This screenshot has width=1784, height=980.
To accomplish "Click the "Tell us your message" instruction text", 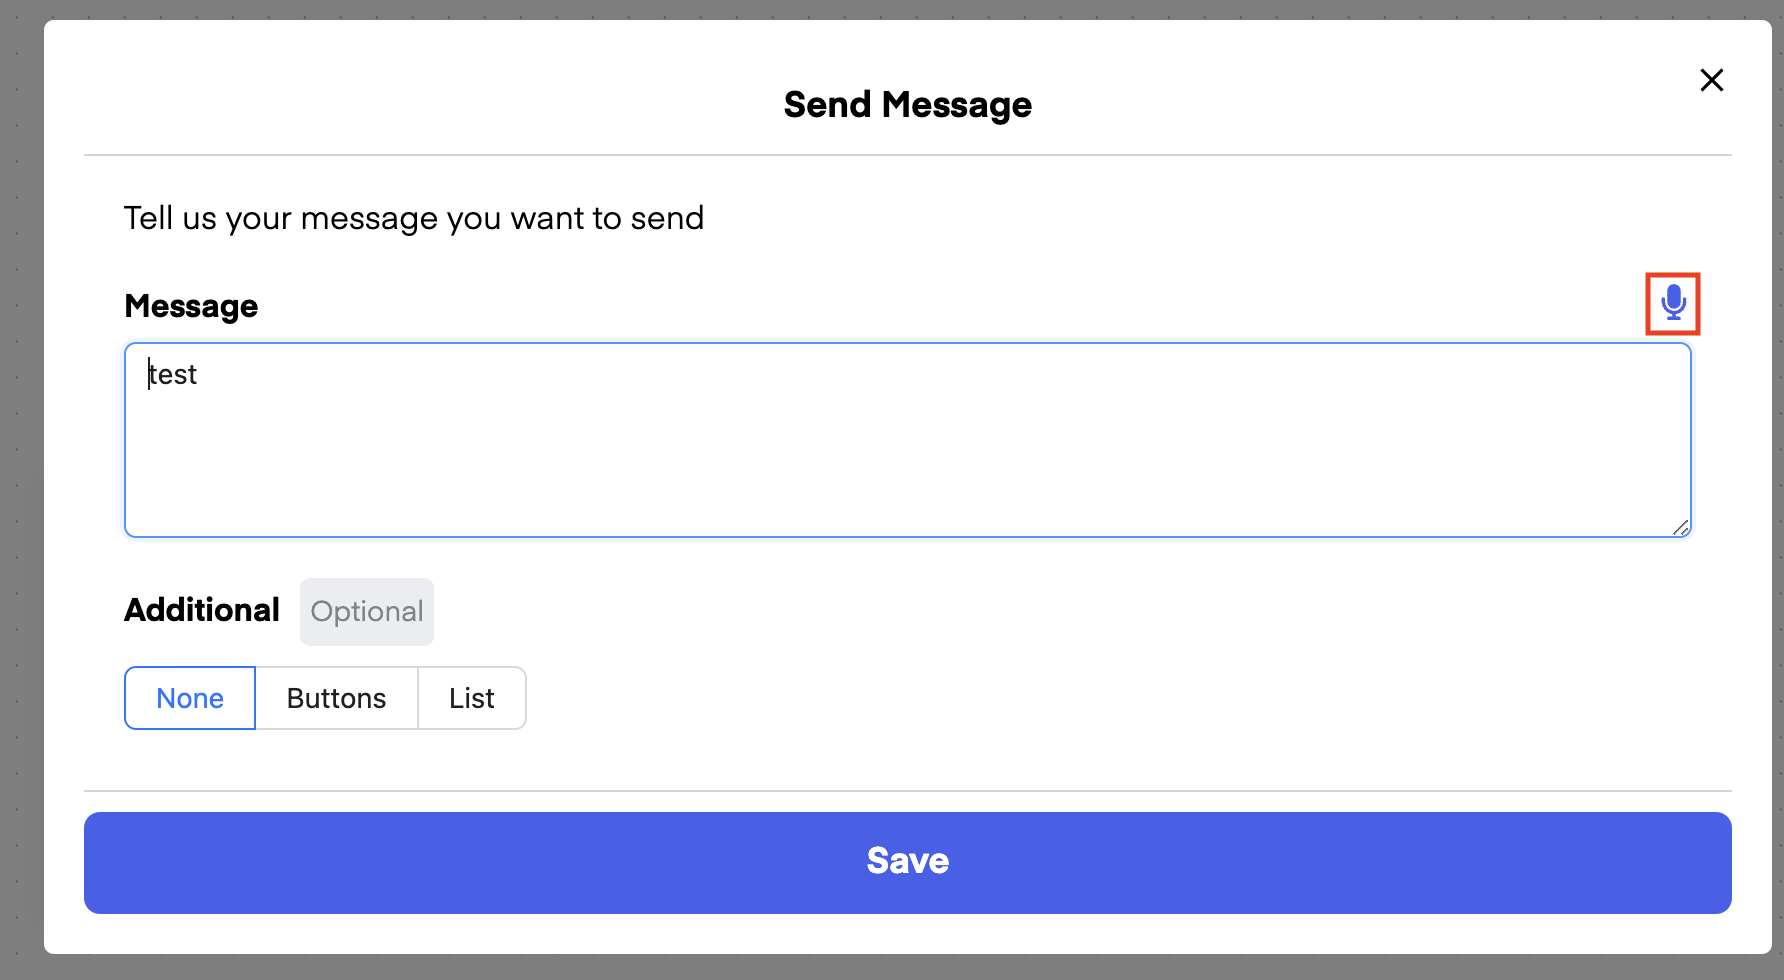I will (414, 218).
